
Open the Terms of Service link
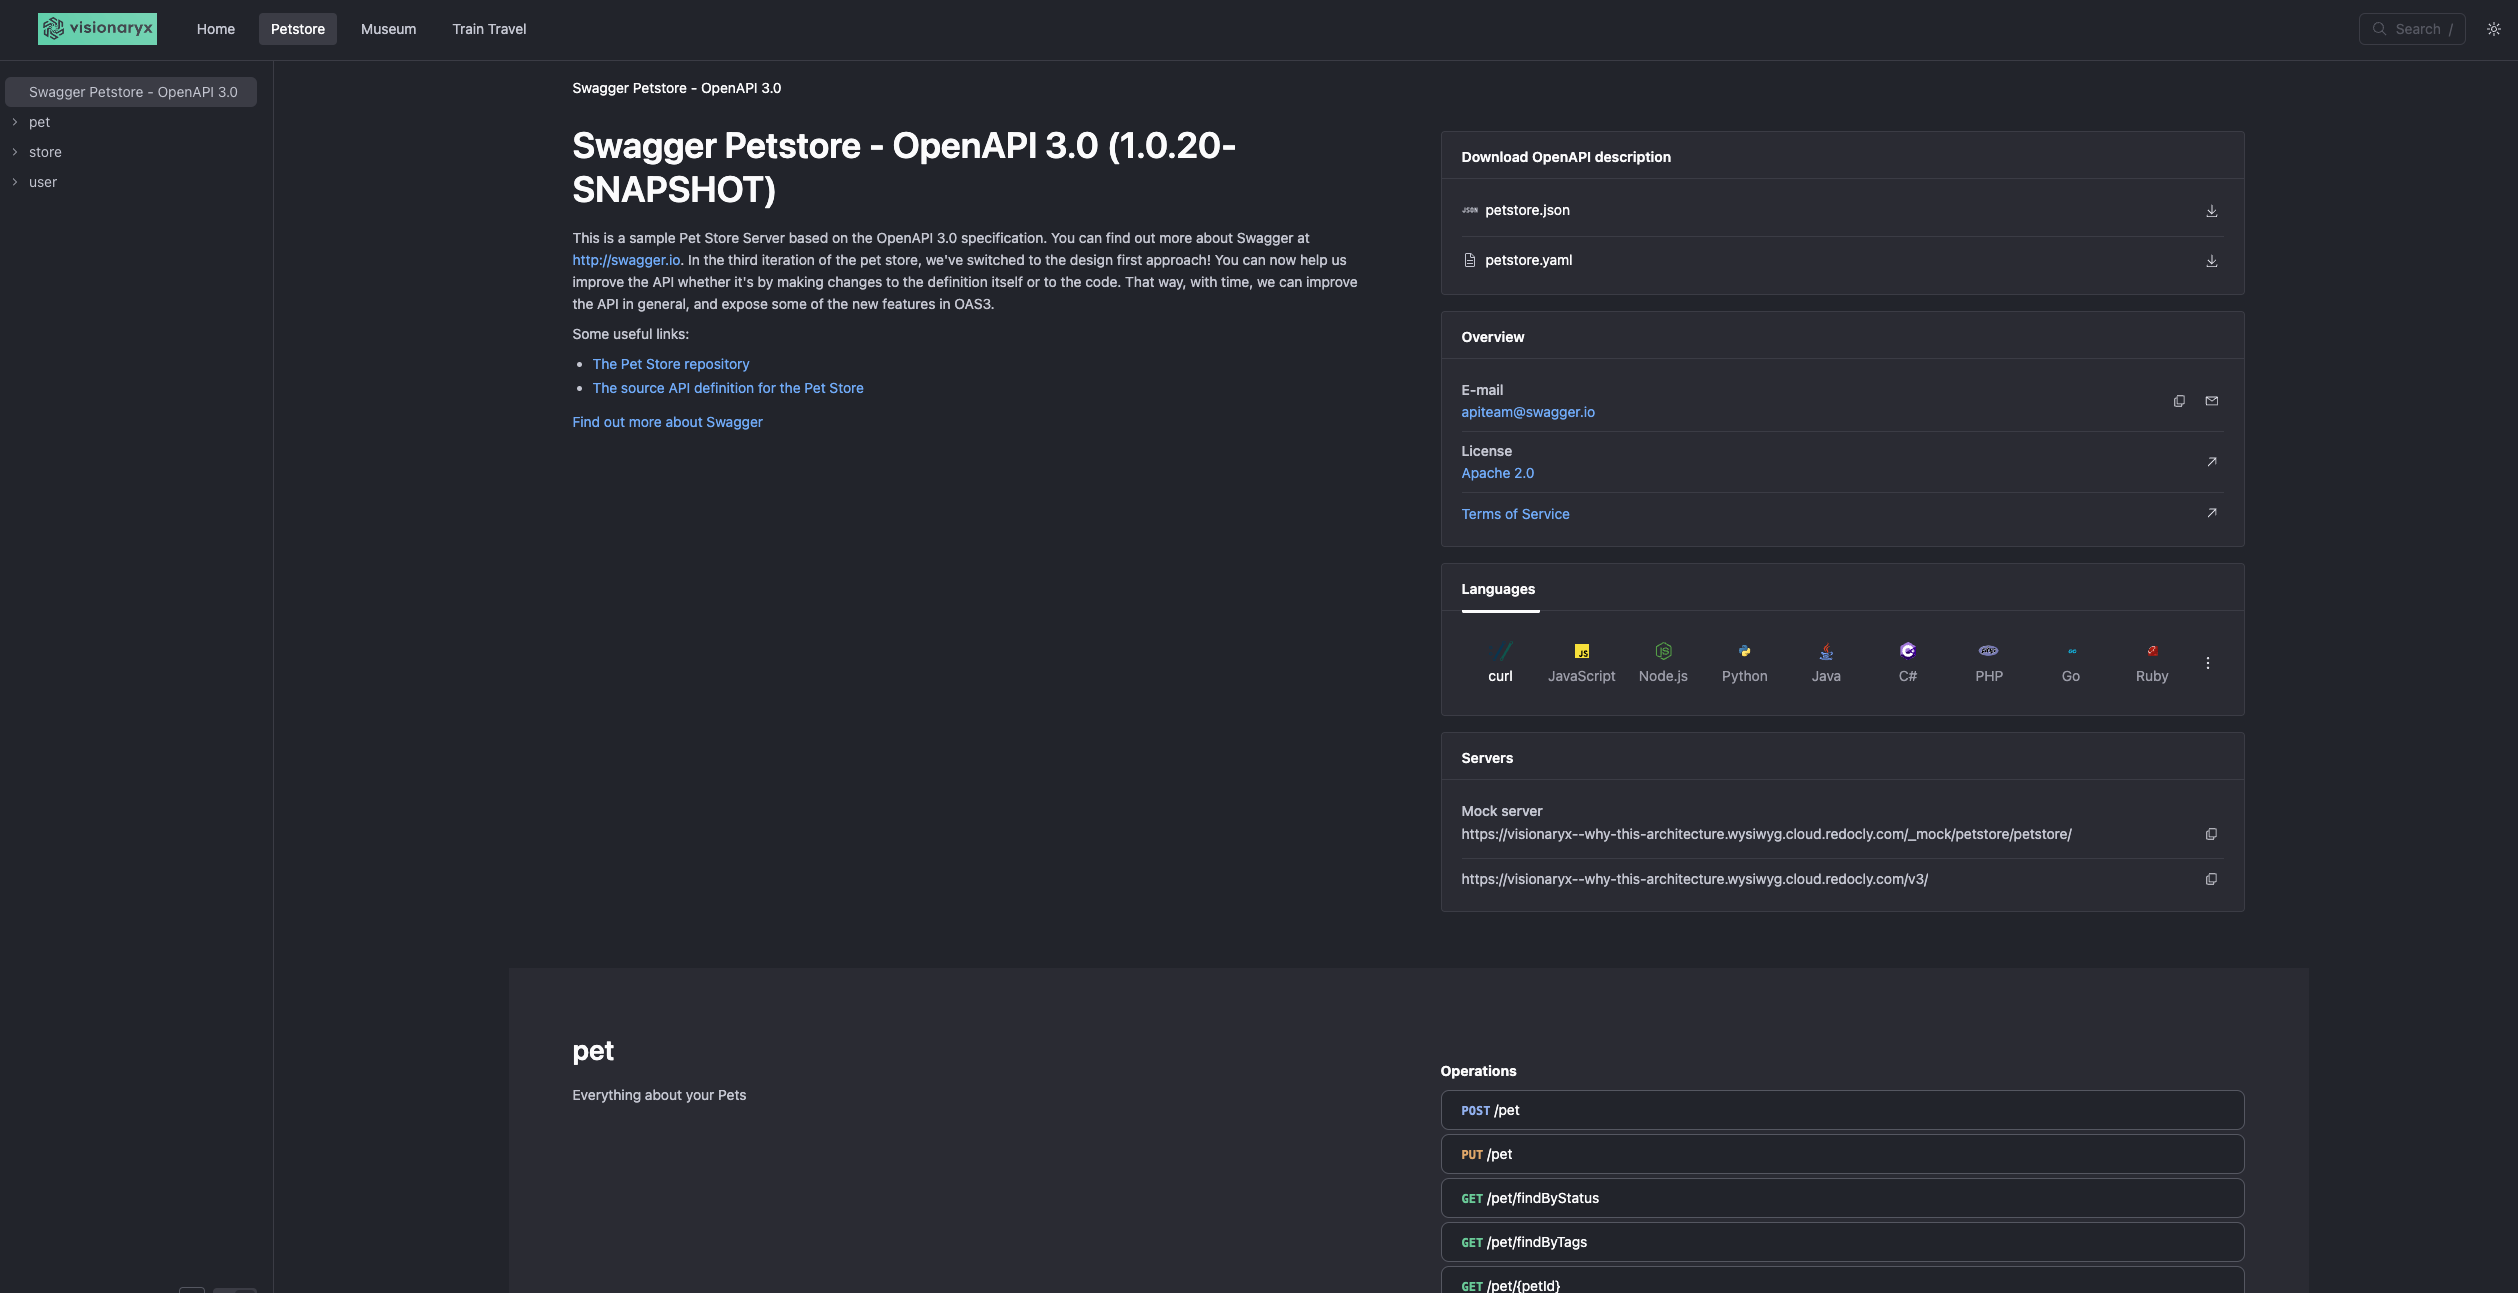click(x=1515, y=514)
